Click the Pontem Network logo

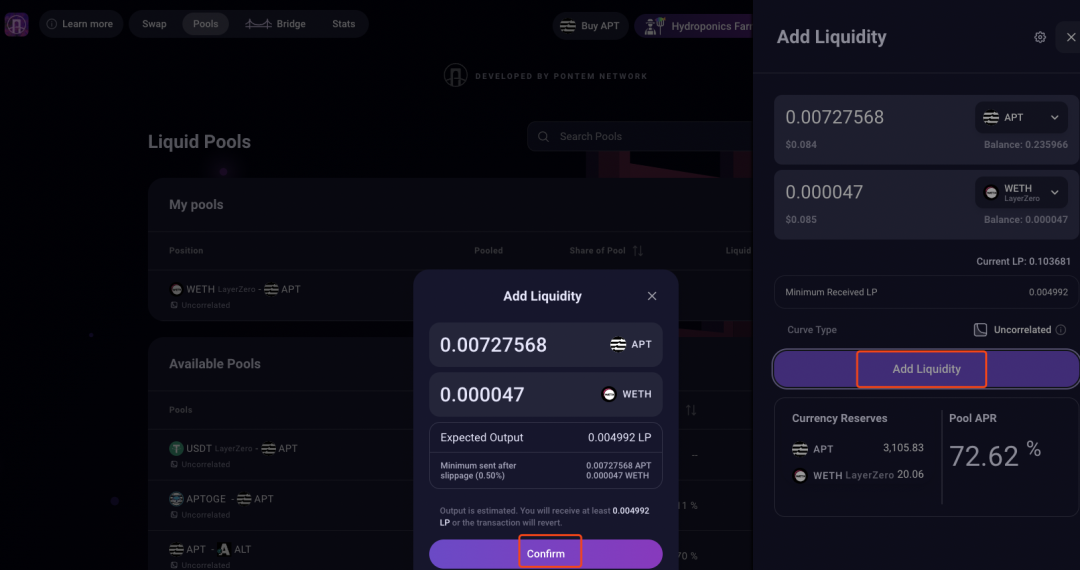[x=456, y=76]
